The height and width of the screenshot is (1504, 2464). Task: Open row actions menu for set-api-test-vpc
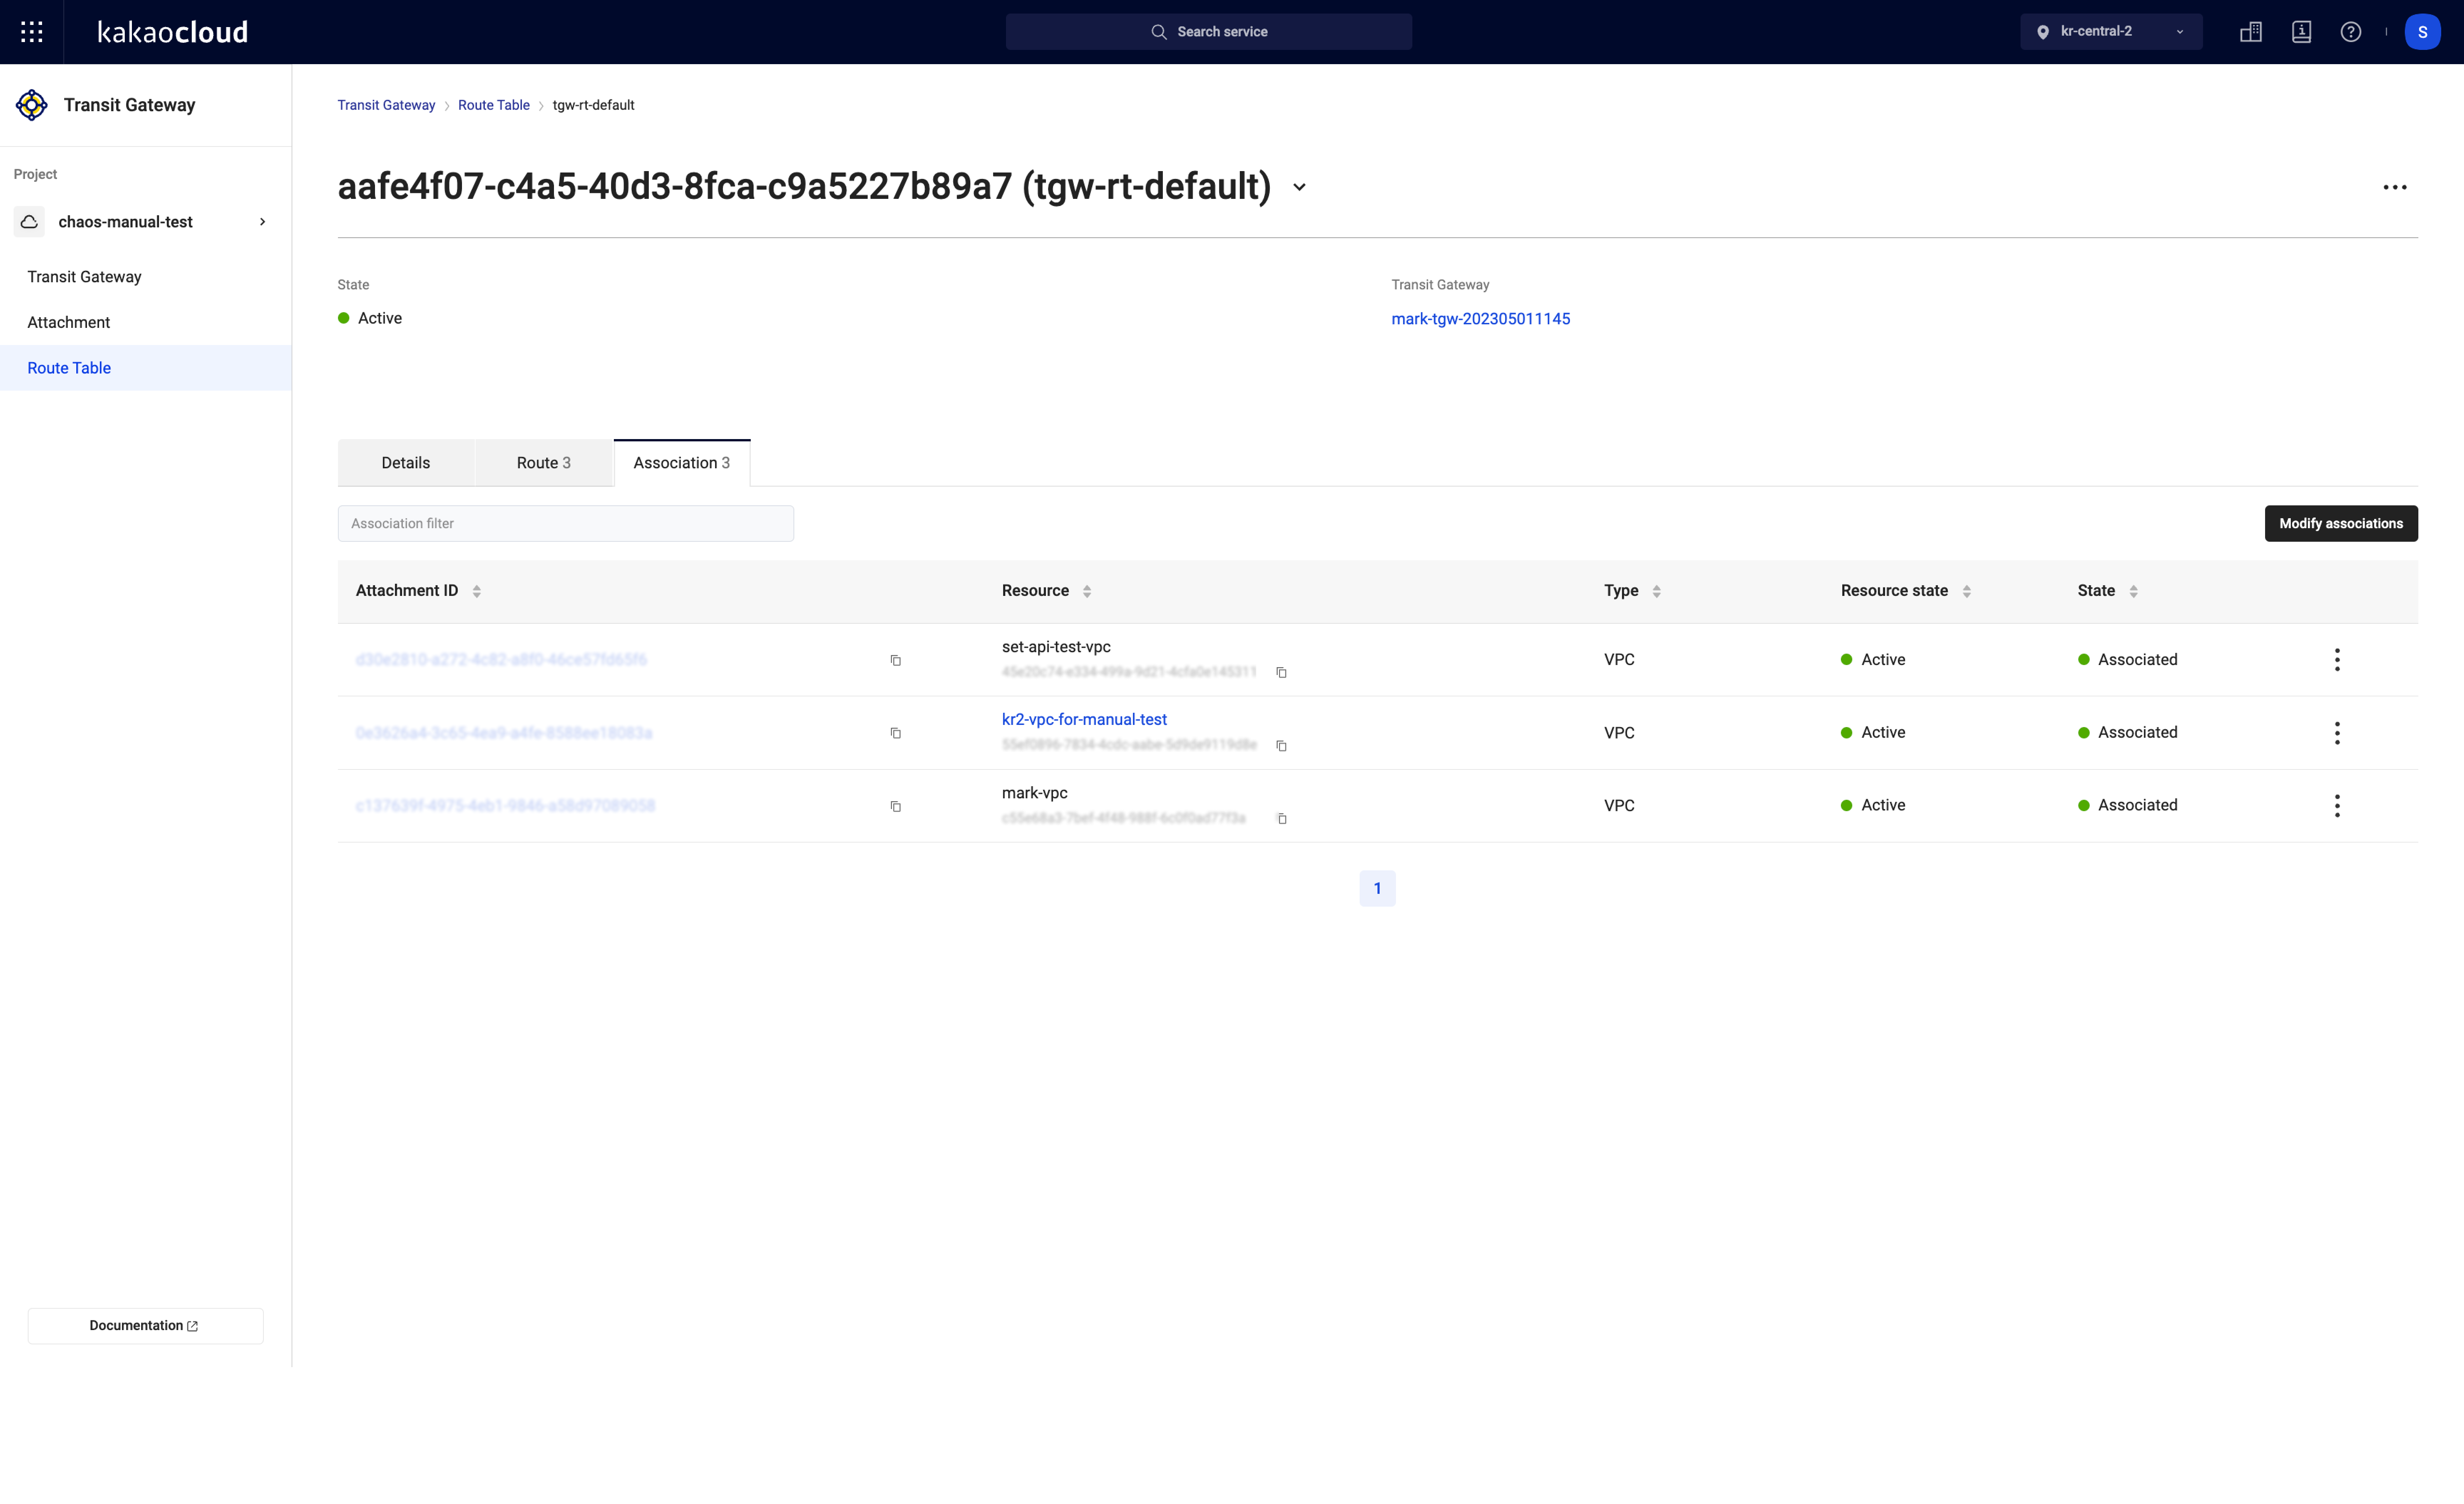[x=2337, y=660]
